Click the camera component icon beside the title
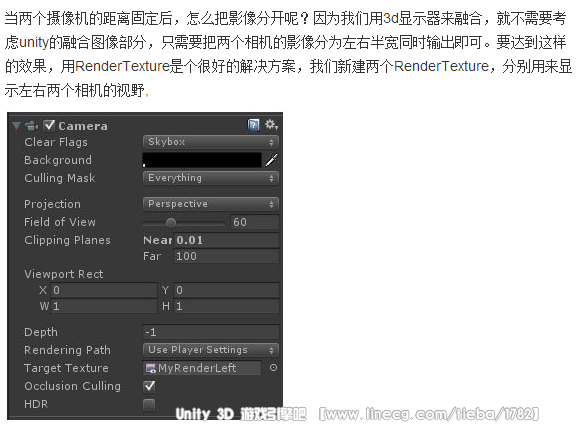Image resolution: width=585 pixels, height=431 pixels. [31, 126]
